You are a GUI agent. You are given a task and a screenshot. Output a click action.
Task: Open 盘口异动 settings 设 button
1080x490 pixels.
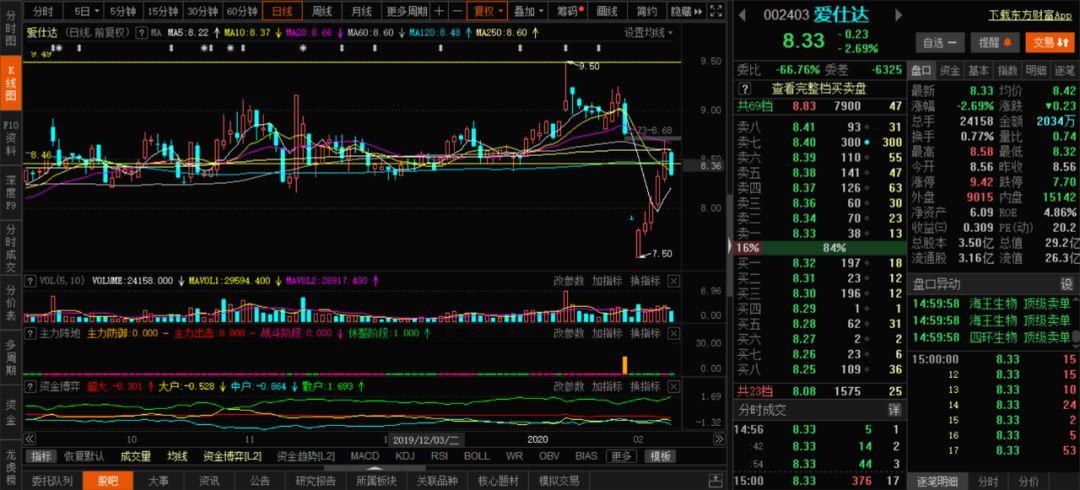(1066, 285)
